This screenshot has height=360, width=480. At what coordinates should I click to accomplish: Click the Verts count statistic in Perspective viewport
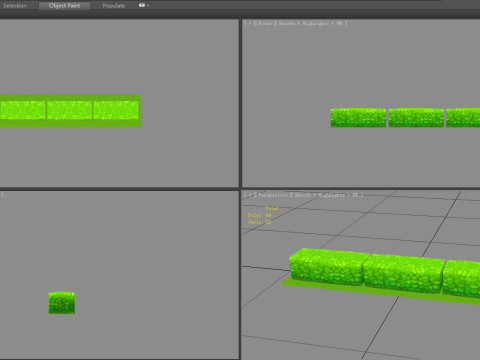coord(260,222)
